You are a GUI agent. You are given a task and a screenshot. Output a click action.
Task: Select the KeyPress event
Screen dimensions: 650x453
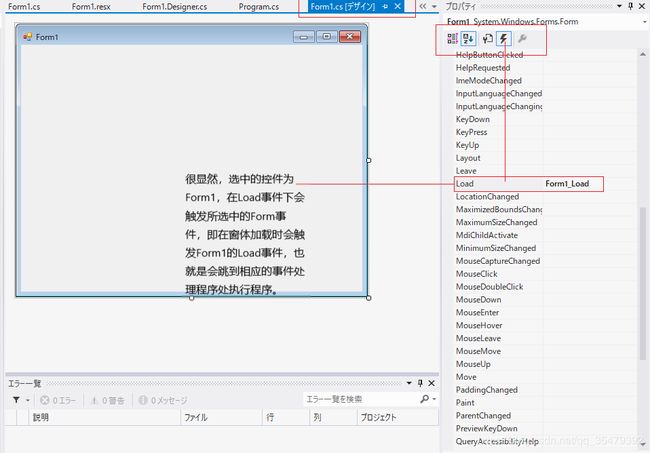coord(471,132)
